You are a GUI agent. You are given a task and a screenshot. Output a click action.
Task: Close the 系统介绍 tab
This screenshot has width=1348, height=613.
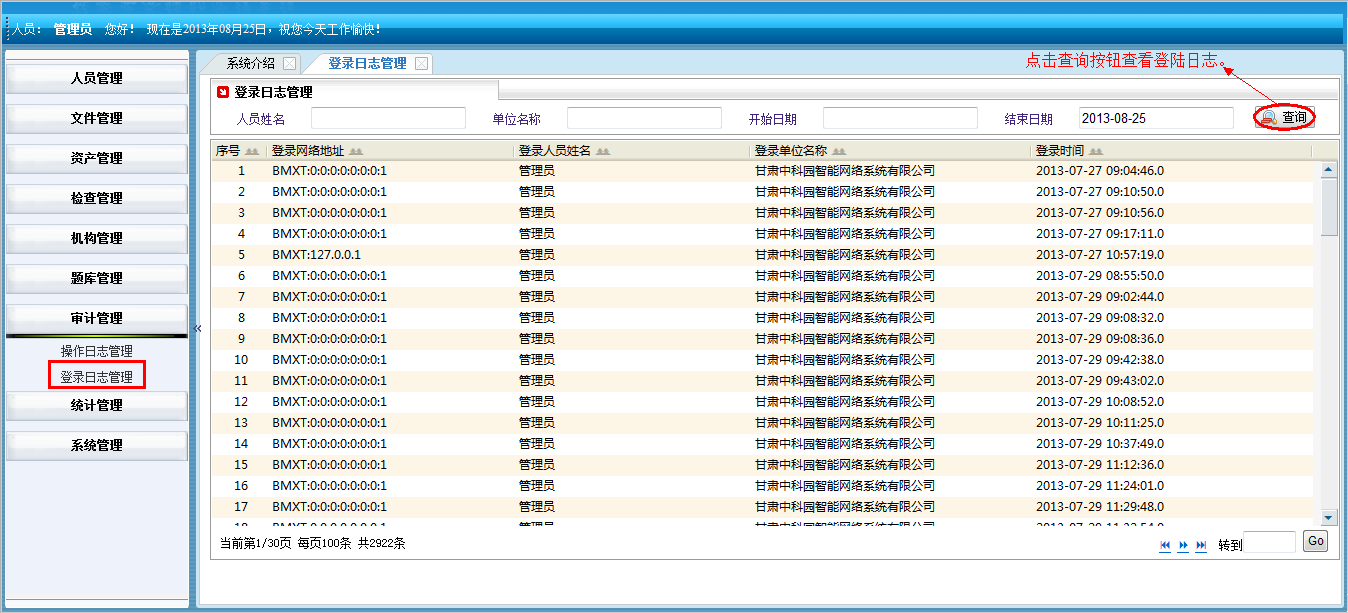tap(289, 63)
